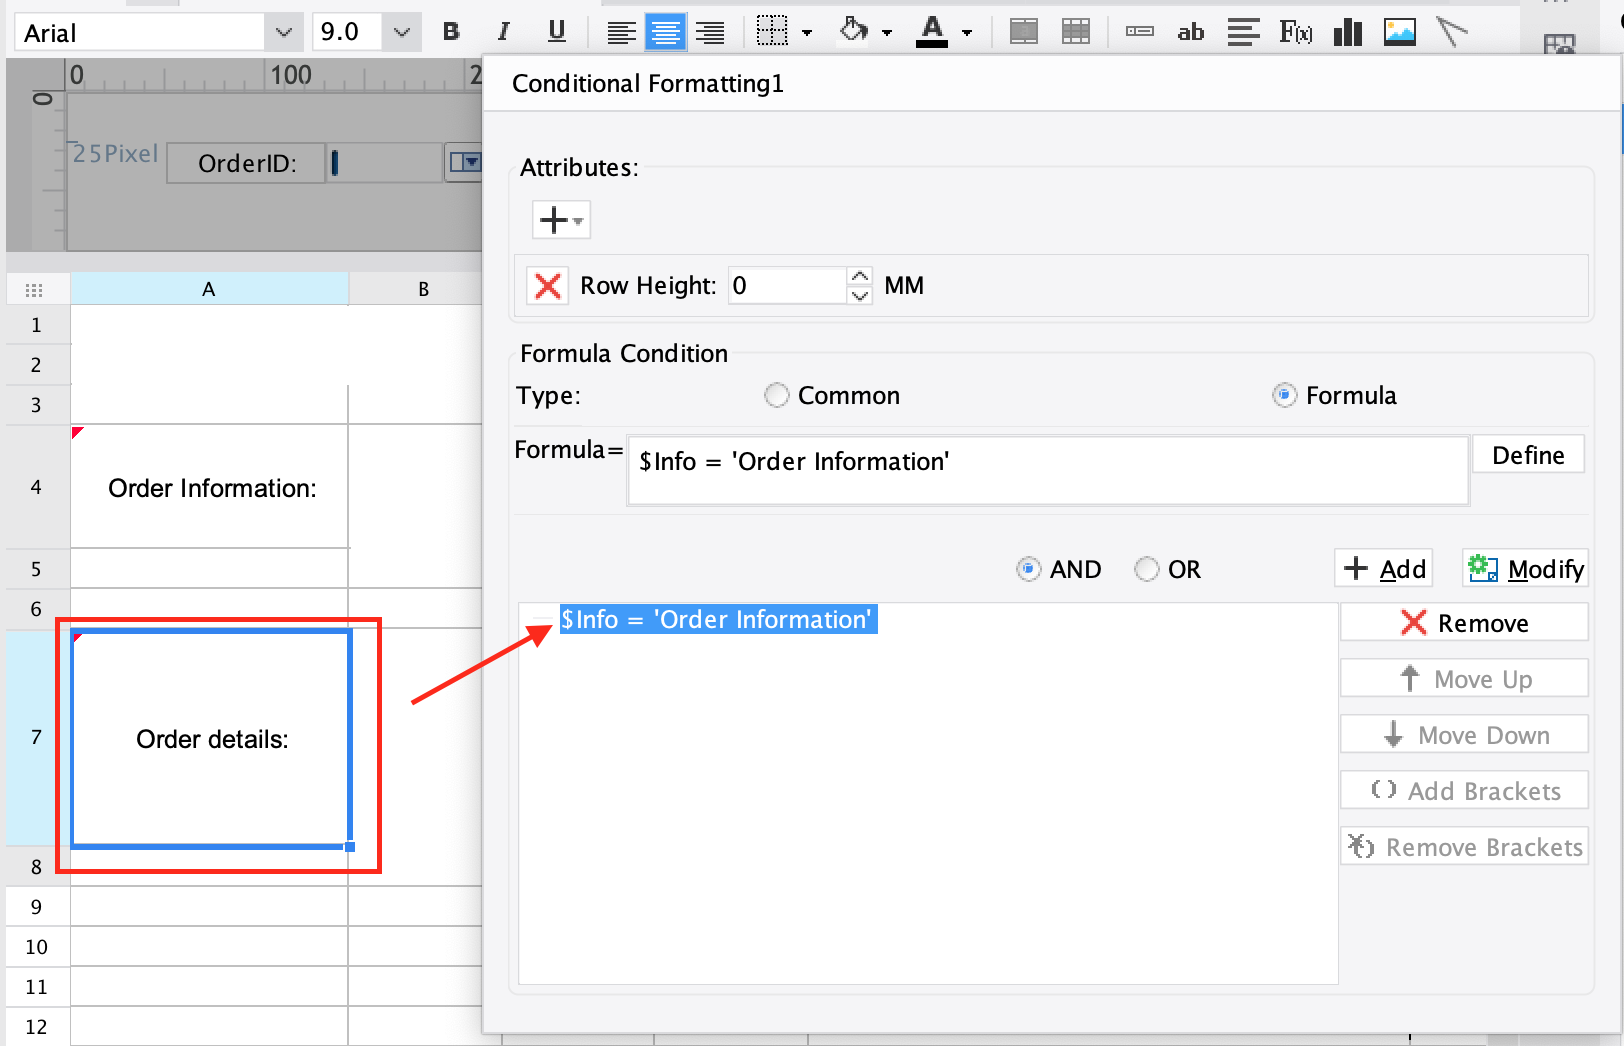1624x1046 pixels.
Task: Select the Formula type radio
Action: tap(1285, 395)
